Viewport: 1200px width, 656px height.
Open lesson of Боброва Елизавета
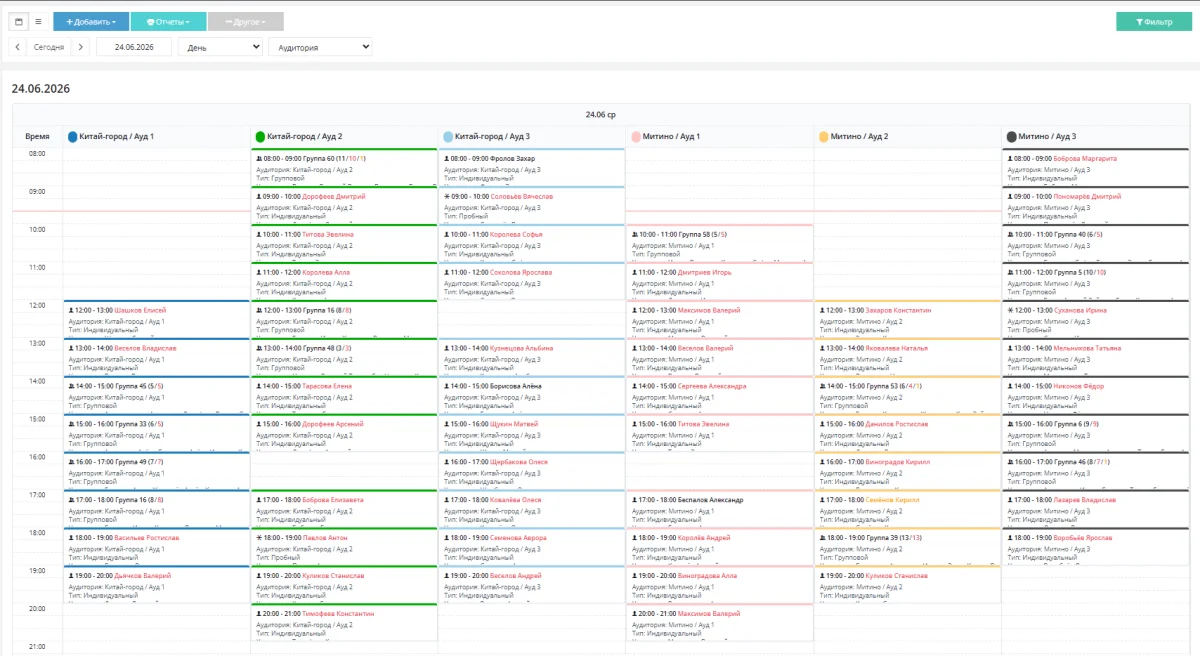(x=344, y=509)
